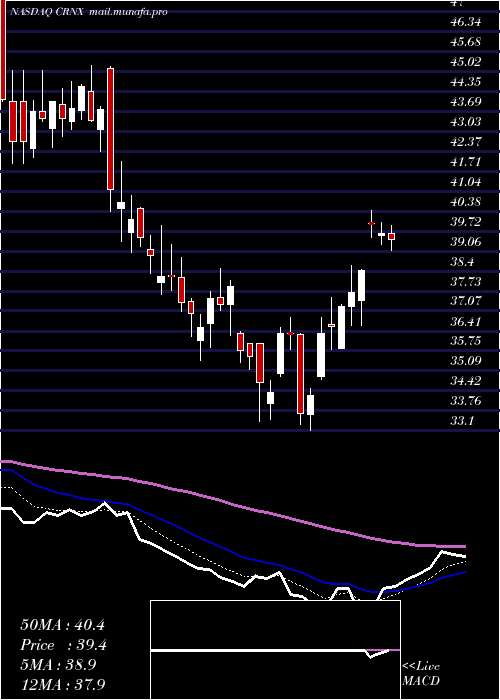The image size is (500, 700).
Task: Select the 39.72 price axis label
Action: coord(467,222)
